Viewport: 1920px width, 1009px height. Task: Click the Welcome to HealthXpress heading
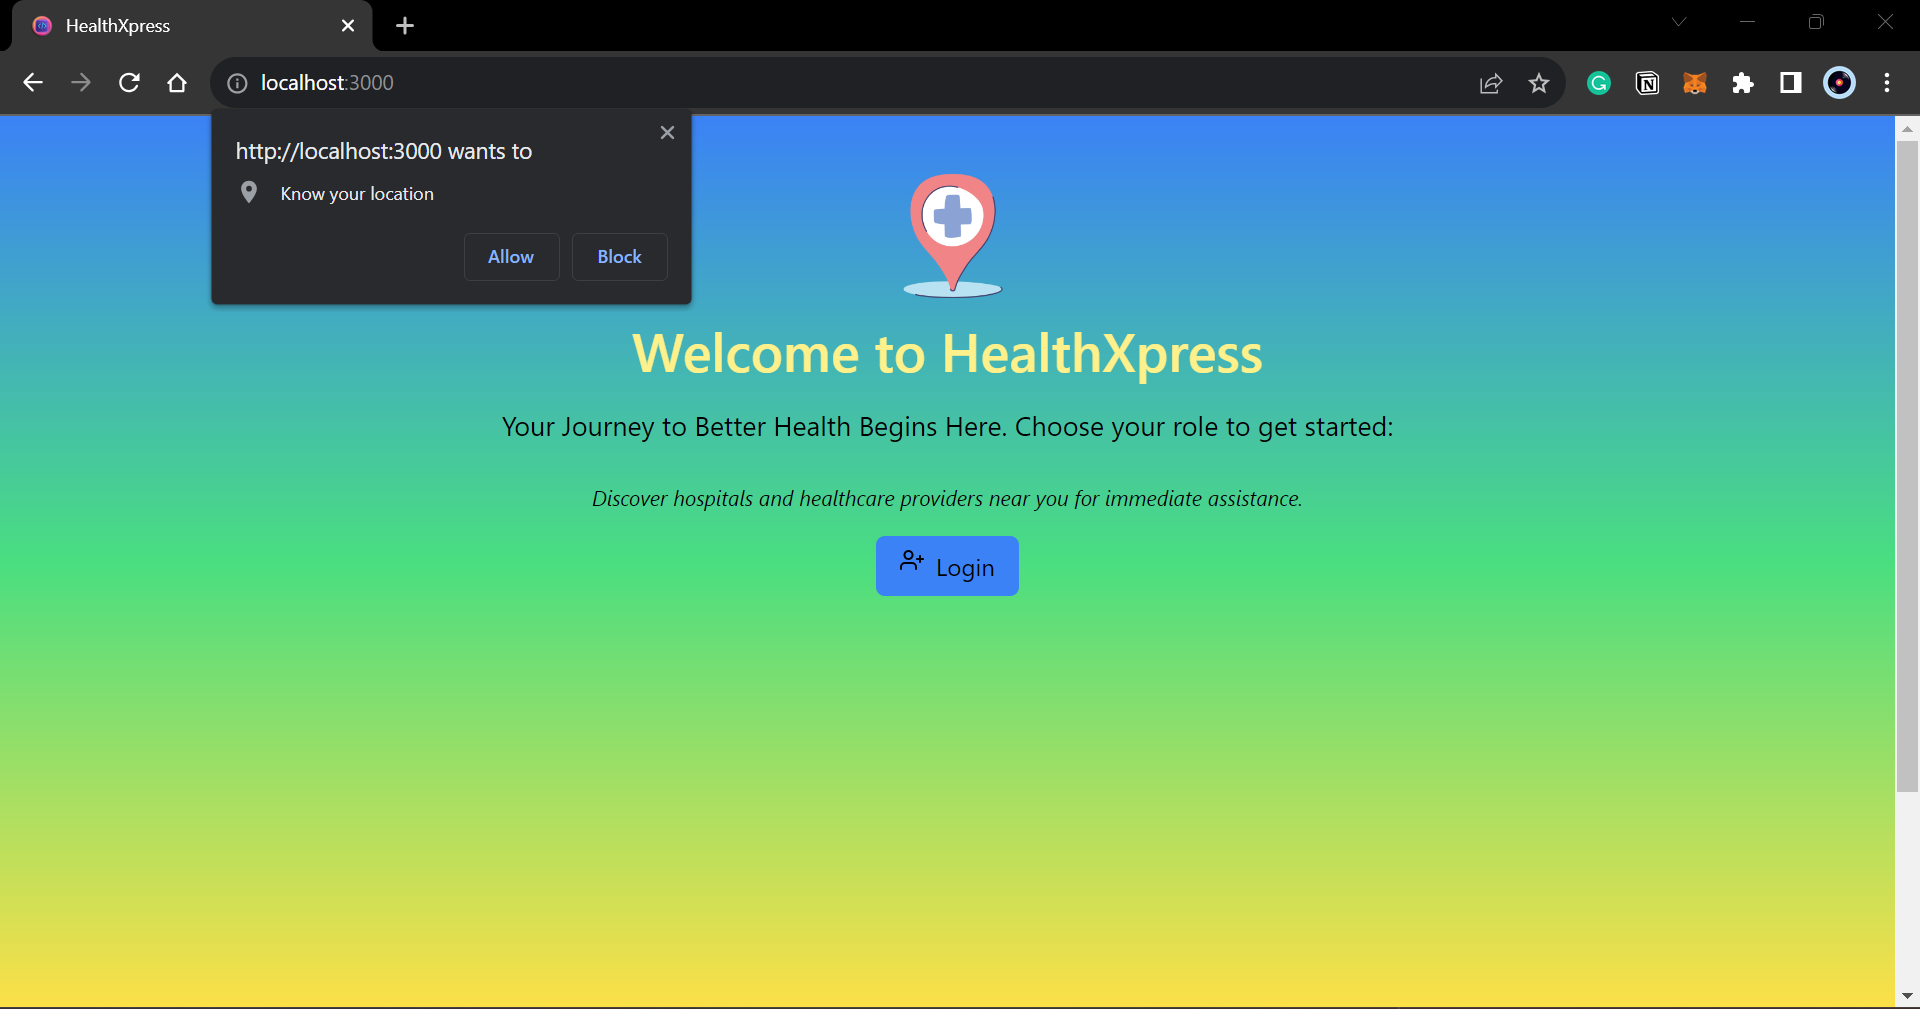tap(947, 354)
